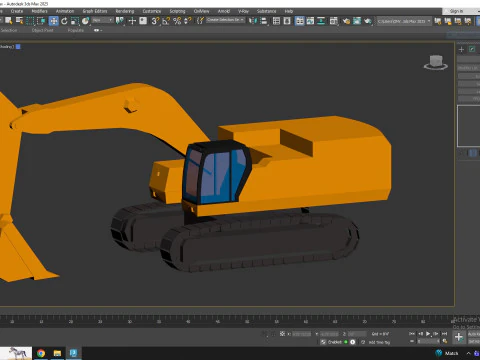Open File Explorer from the taskbar
Image resolution: width=480 pixels, height=360 pixels.
[x=57, y=353]
